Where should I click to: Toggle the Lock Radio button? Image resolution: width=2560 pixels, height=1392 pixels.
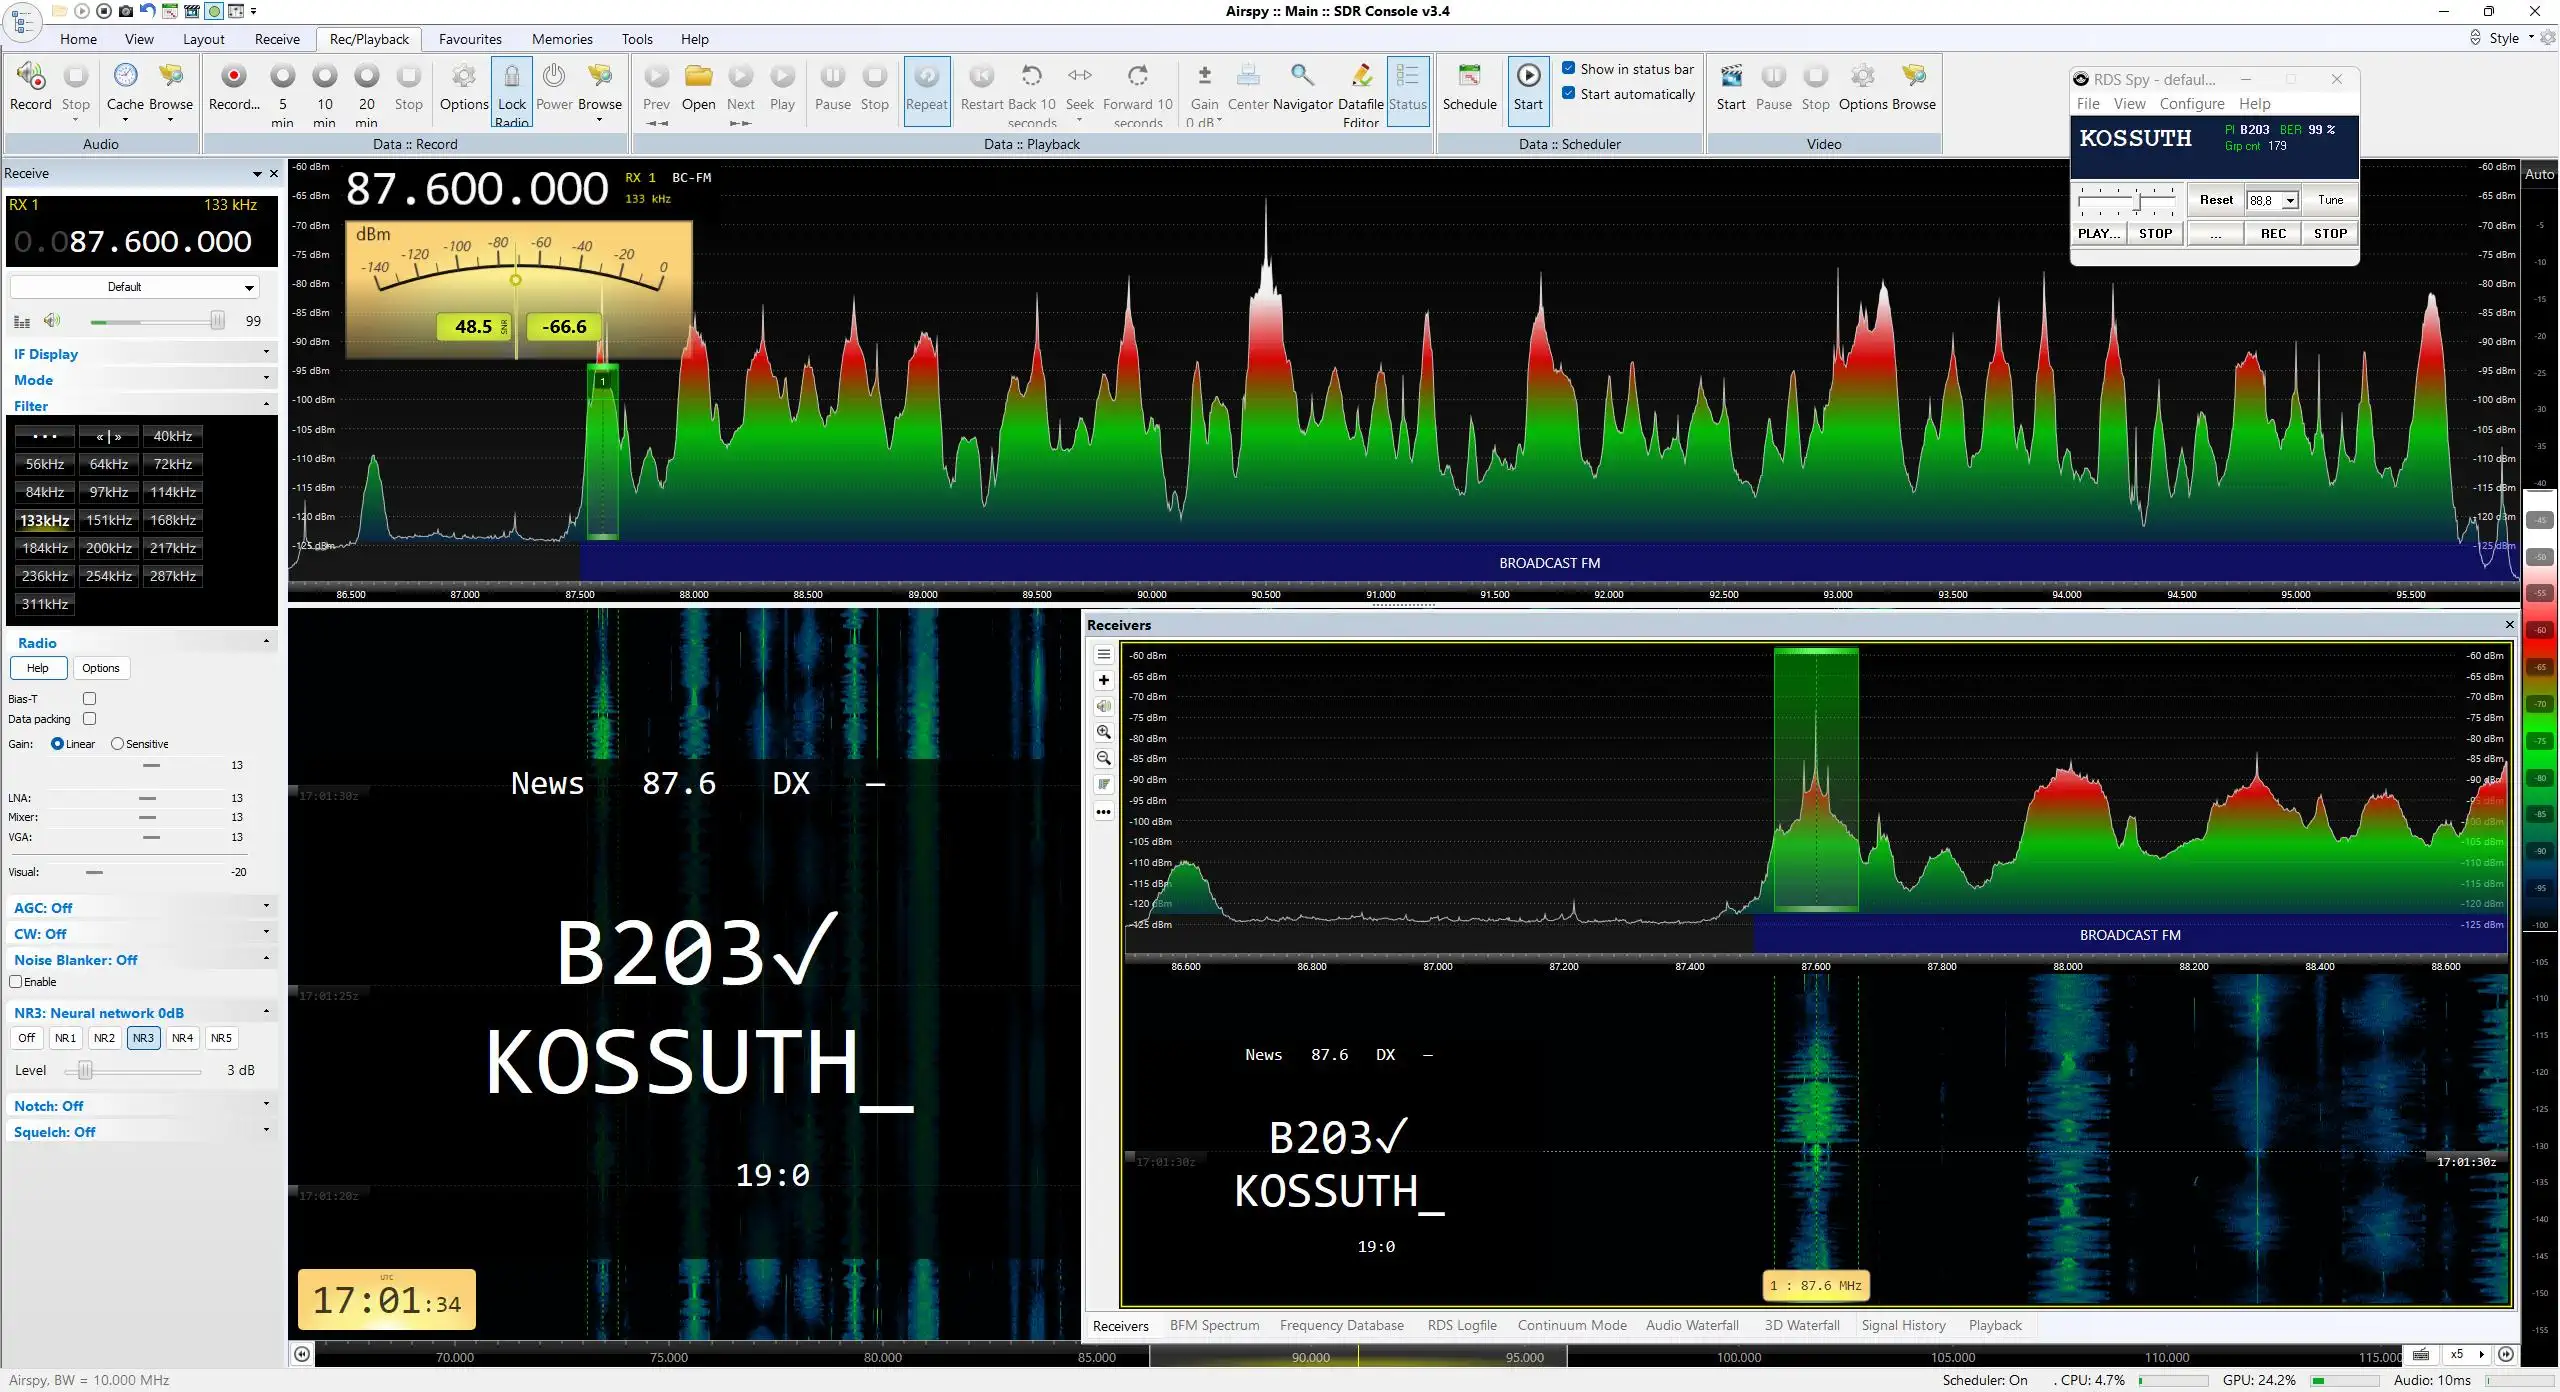pos(511,91)
